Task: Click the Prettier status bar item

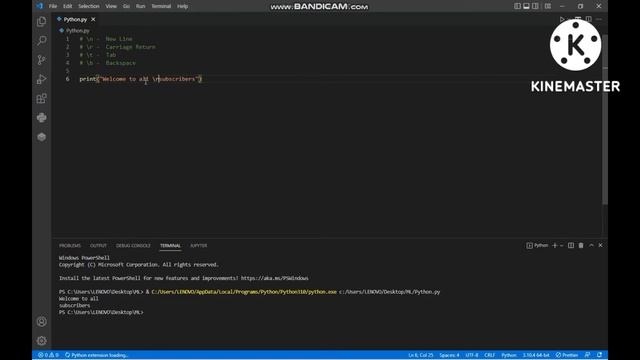Action: point(567,355)
